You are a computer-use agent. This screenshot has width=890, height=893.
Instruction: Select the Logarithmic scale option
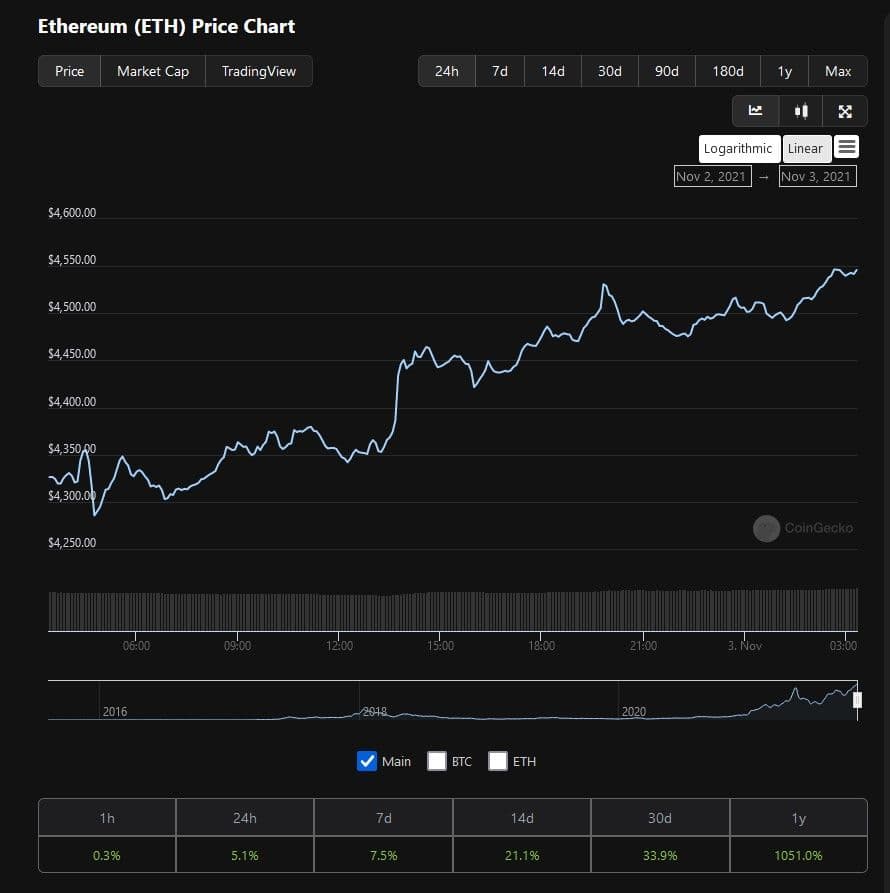pyautogui.click(x=738, y=149)
